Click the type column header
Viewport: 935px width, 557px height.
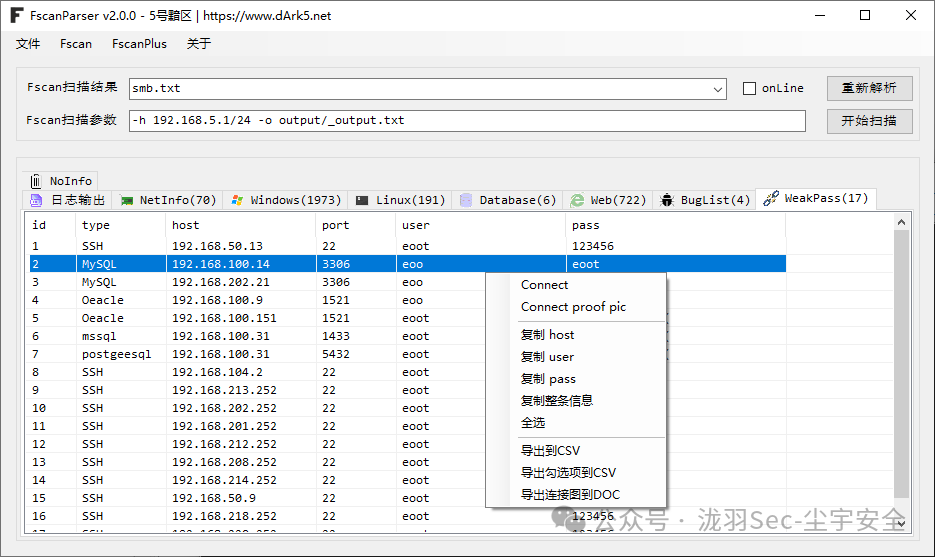pyautogui.click(x=120, y=225)
